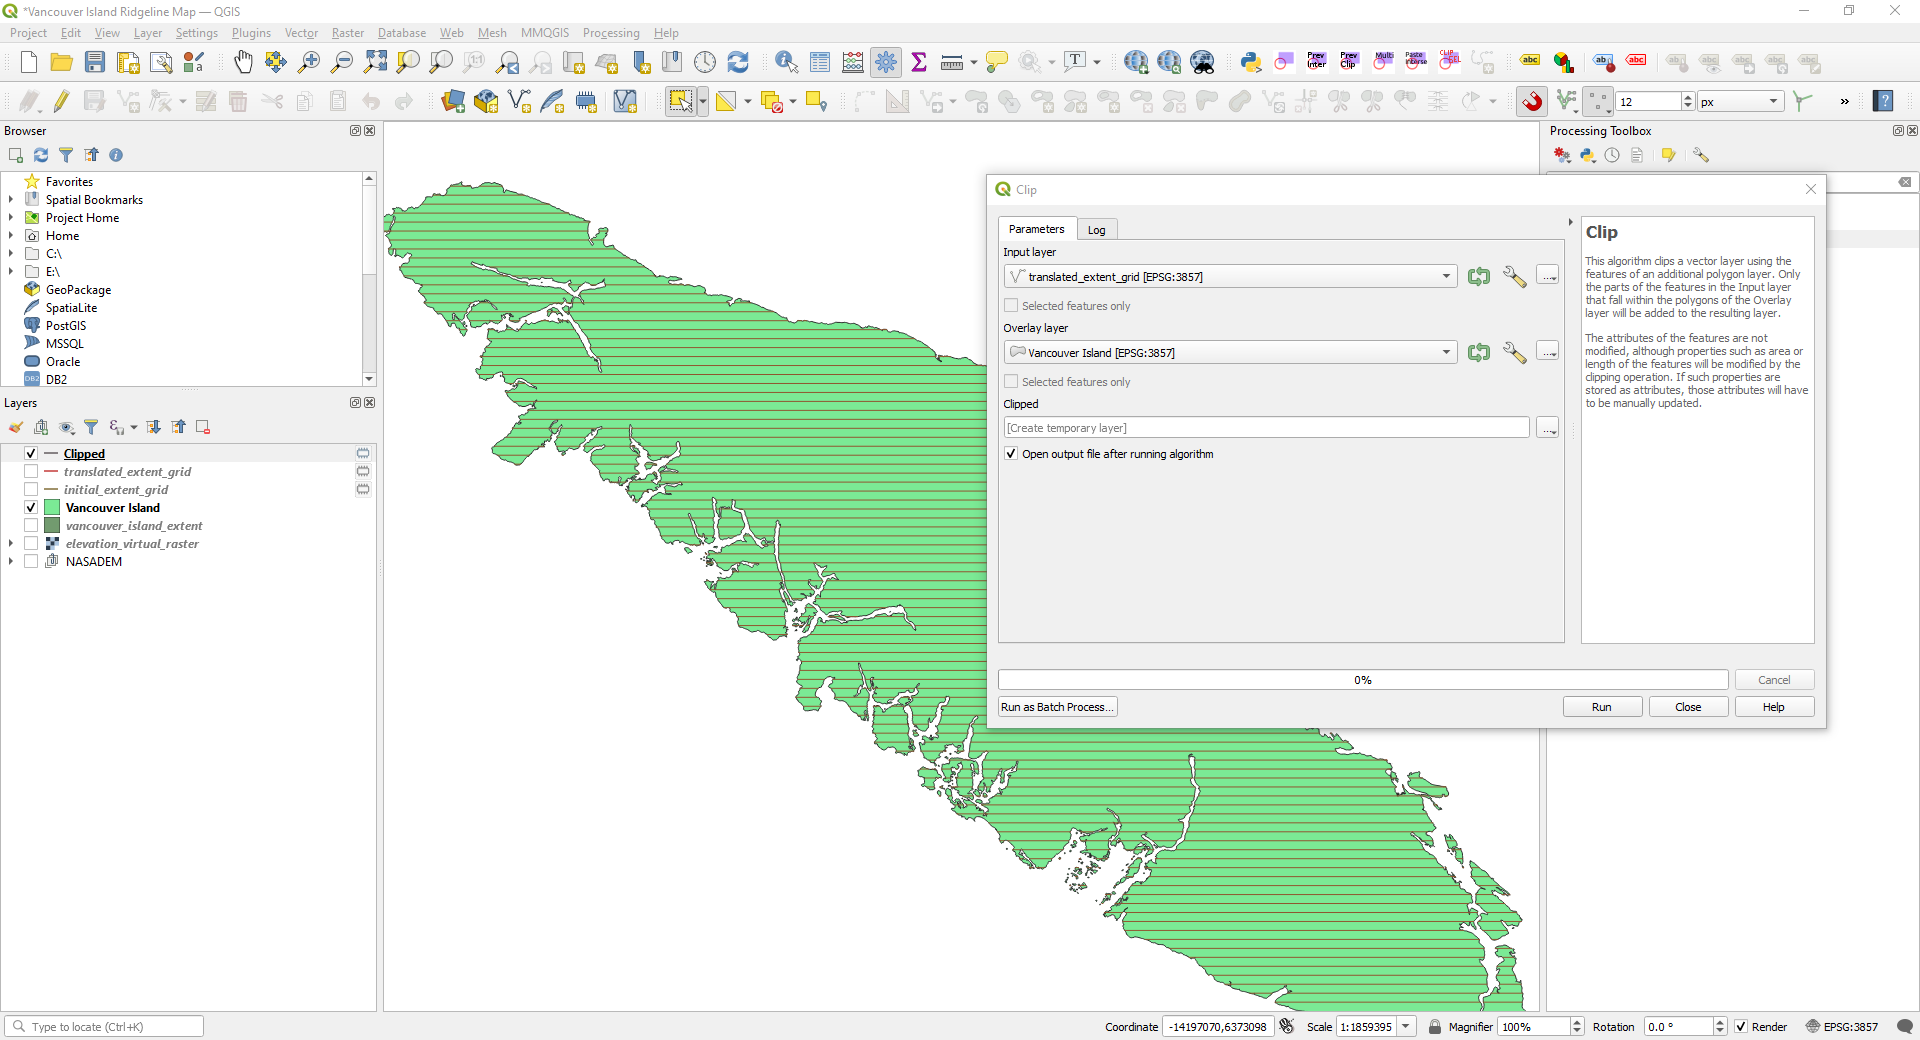1920x1040 pixels.
Task: Uncheck Open output file after running algorithm
Action: tap(1011, 454)
